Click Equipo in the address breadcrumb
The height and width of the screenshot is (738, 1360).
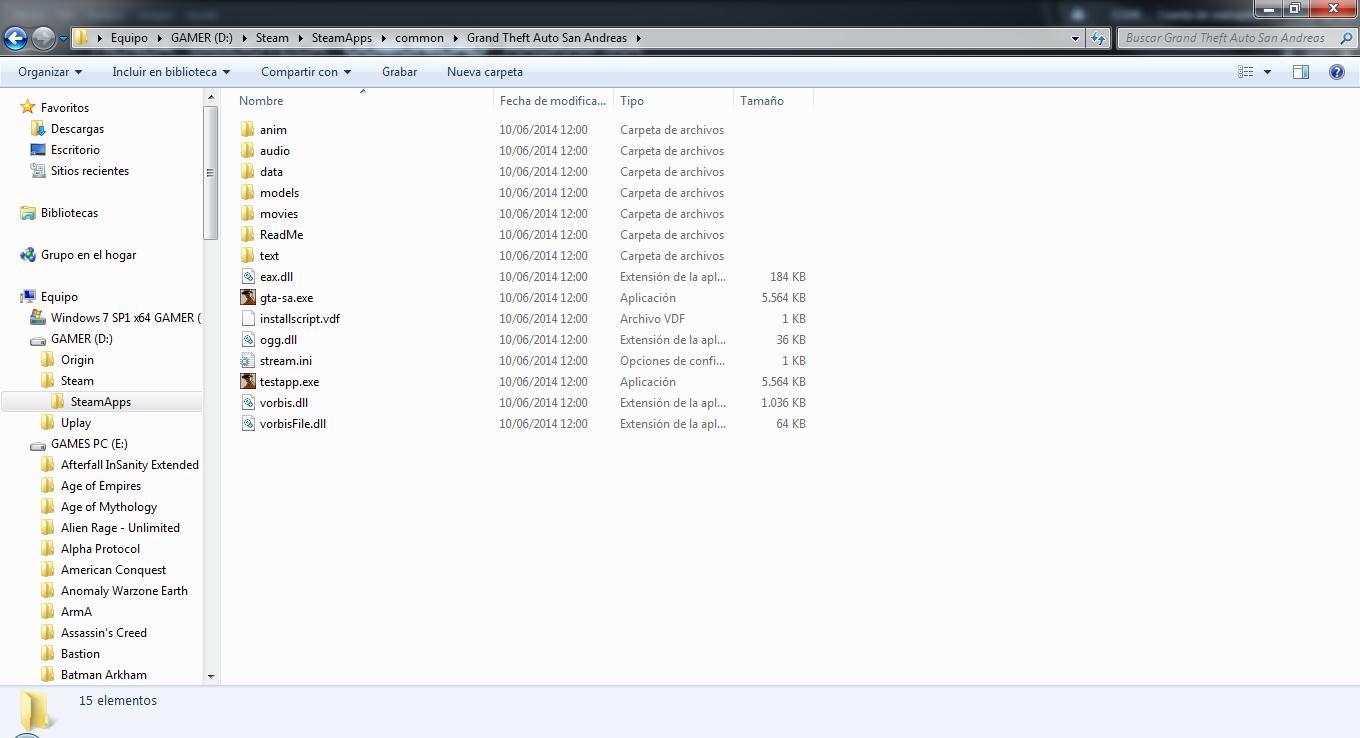(129, 38)
